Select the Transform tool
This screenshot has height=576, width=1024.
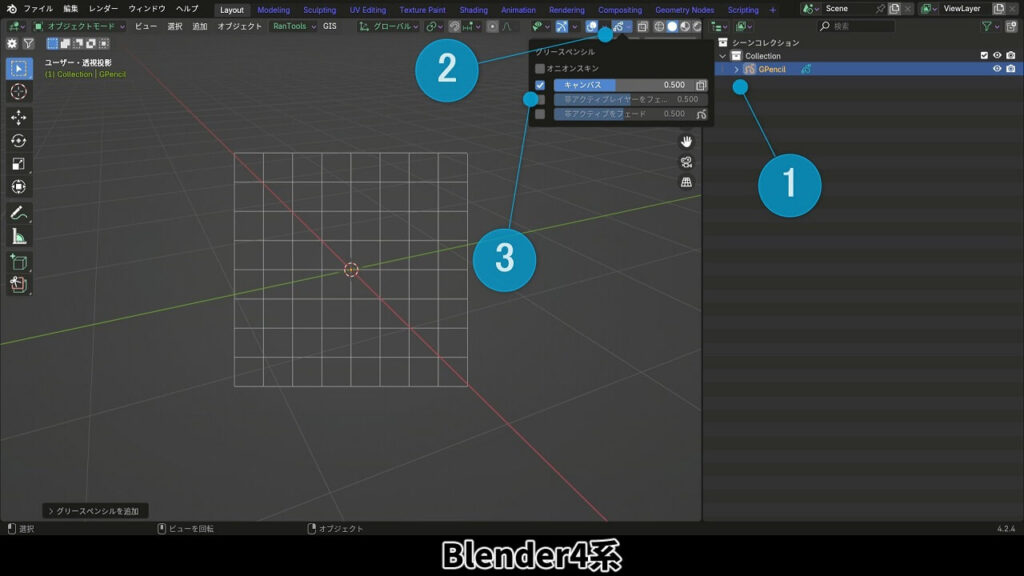pos(19,187)
